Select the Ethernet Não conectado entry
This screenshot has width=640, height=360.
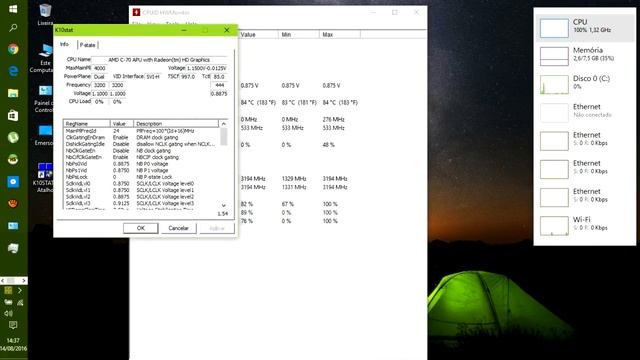[585, 112]
